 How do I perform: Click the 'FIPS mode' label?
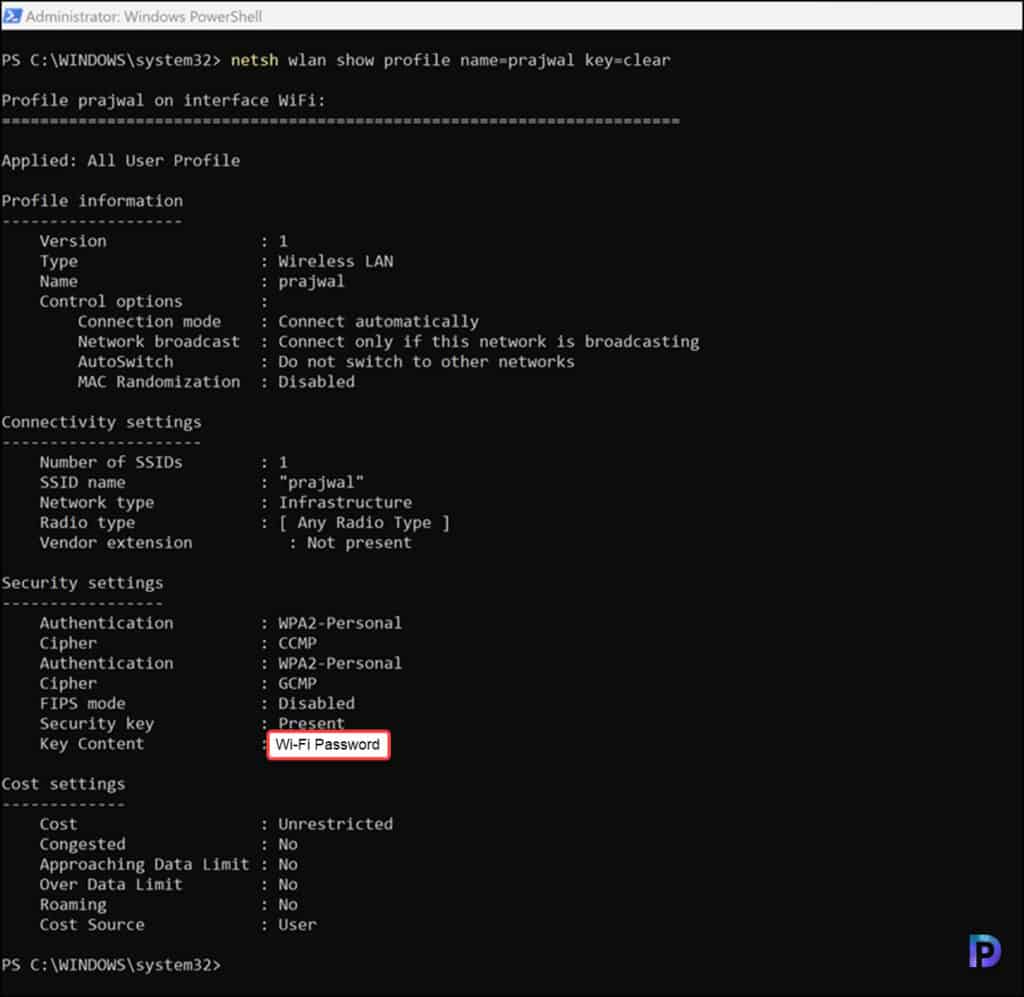[x=82, y=703]
